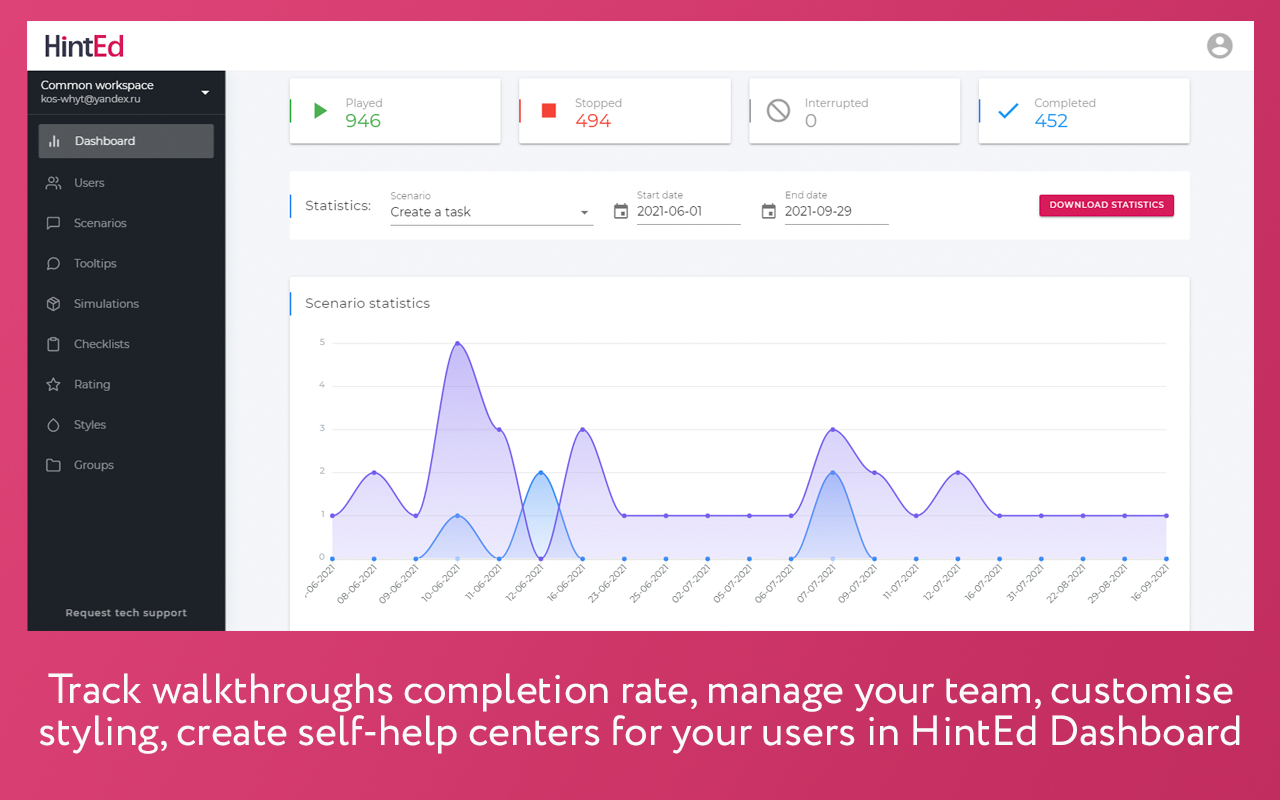The width and height of the screenshot is (1280, 800).
Task: Click the kos-whyt@yandex.ru workspace email
Action: click(90, 100)
